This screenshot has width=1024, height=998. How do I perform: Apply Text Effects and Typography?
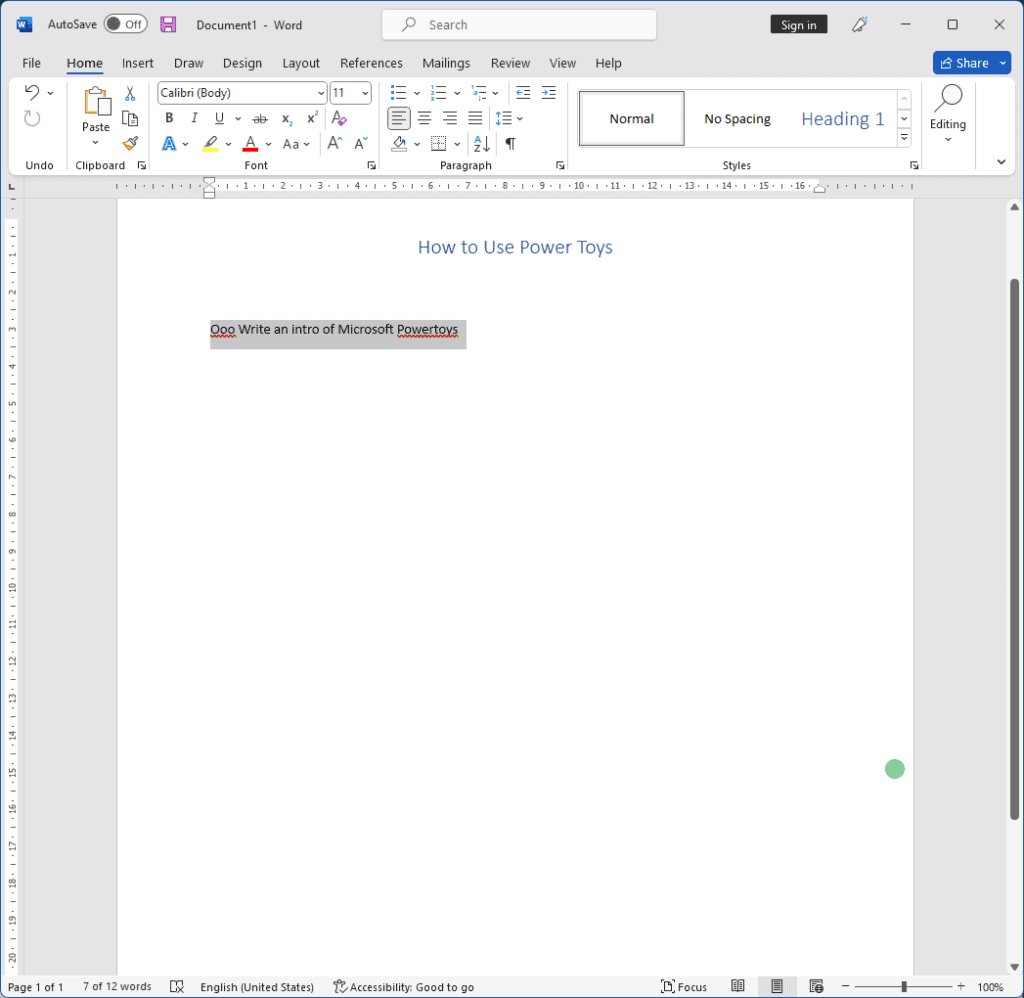click(169, 144)
